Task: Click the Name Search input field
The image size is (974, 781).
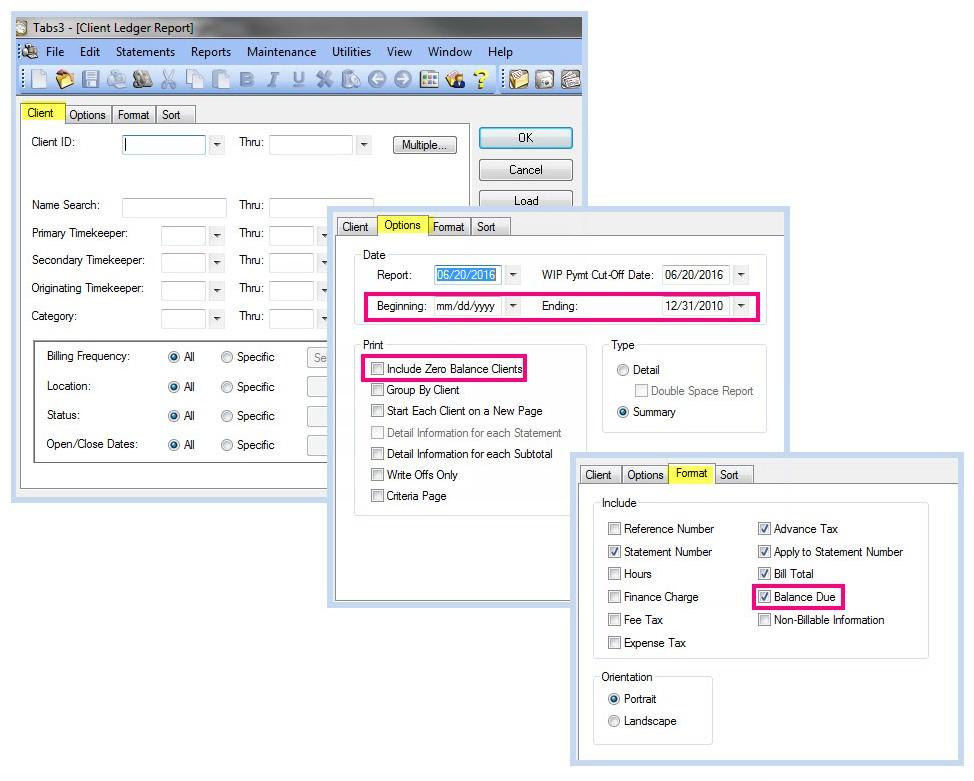Action: [174, 208]
